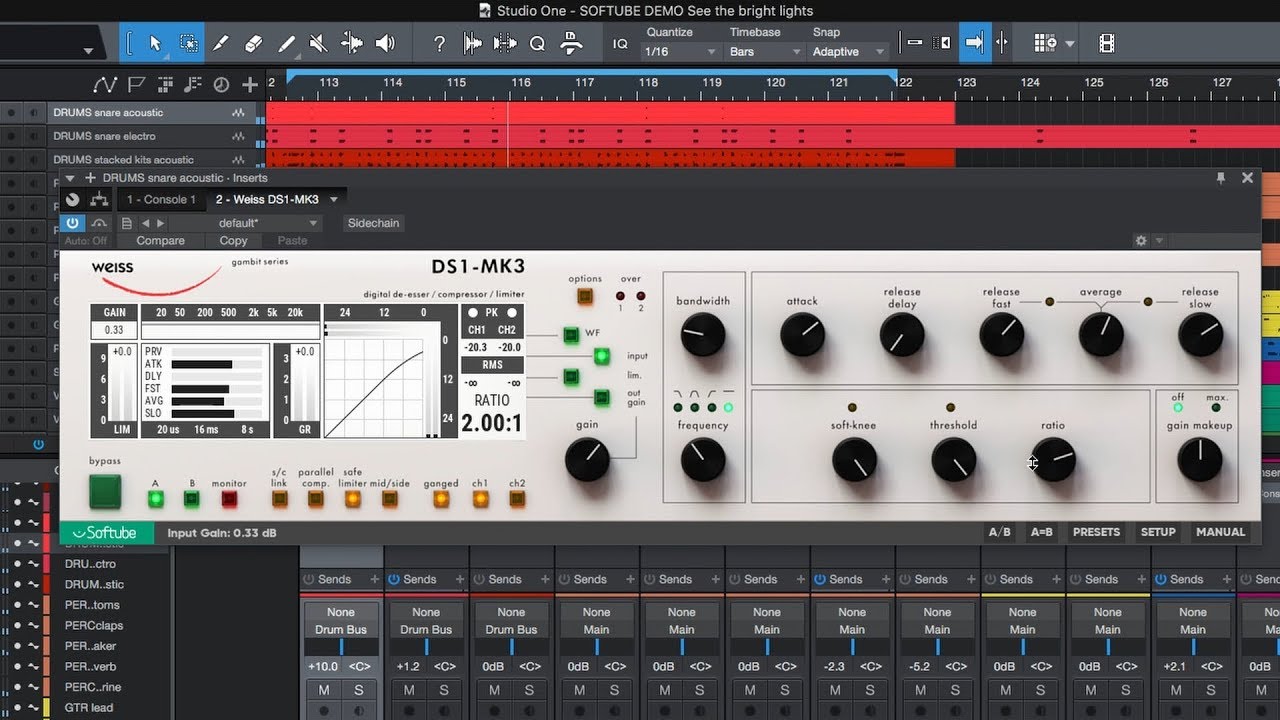The image size is (1280, 720).
Task: Collapse the Inserts window header triangle
Action: pyautogui.click(x=72, y=178)
